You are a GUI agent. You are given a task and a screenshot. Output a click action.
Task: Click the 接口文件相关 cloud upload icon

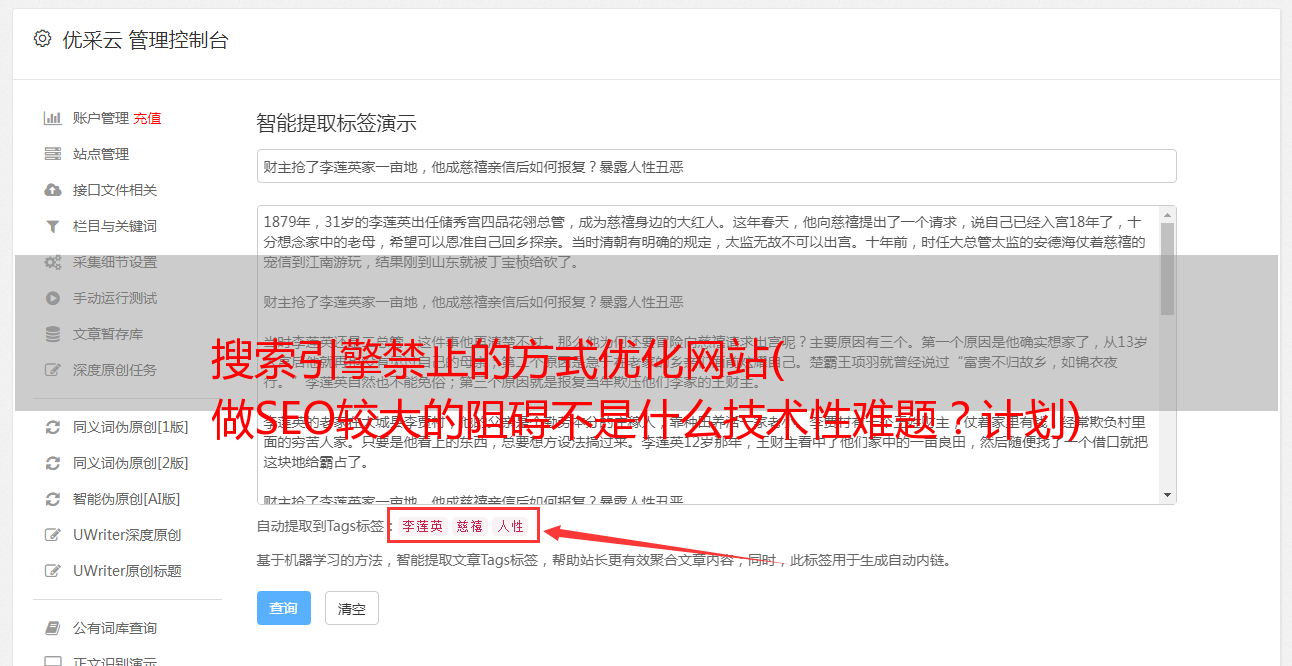tap(53, 190)
